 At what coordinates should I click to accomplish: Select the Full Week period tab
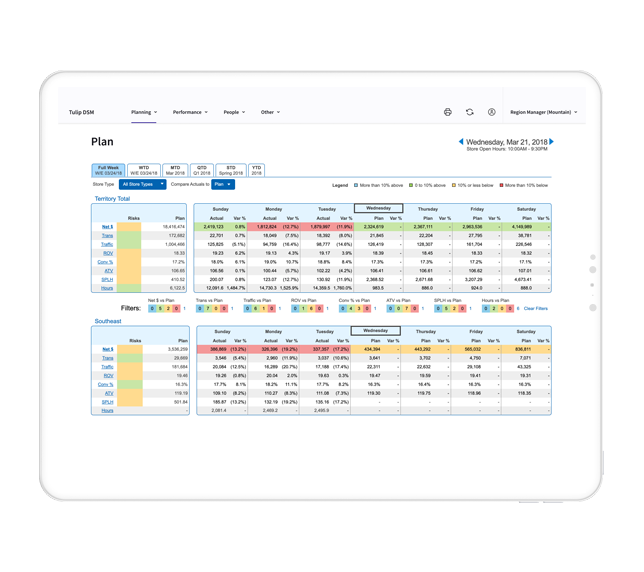point(109,170)
